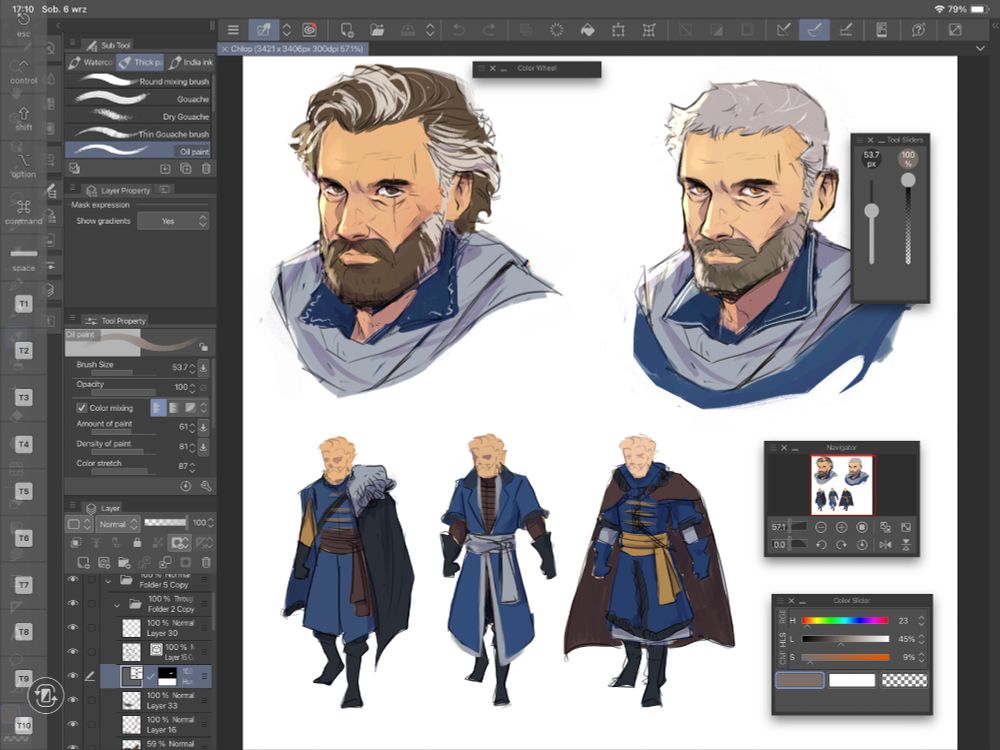Click the main gray-brown color swatch

point(800,680)
